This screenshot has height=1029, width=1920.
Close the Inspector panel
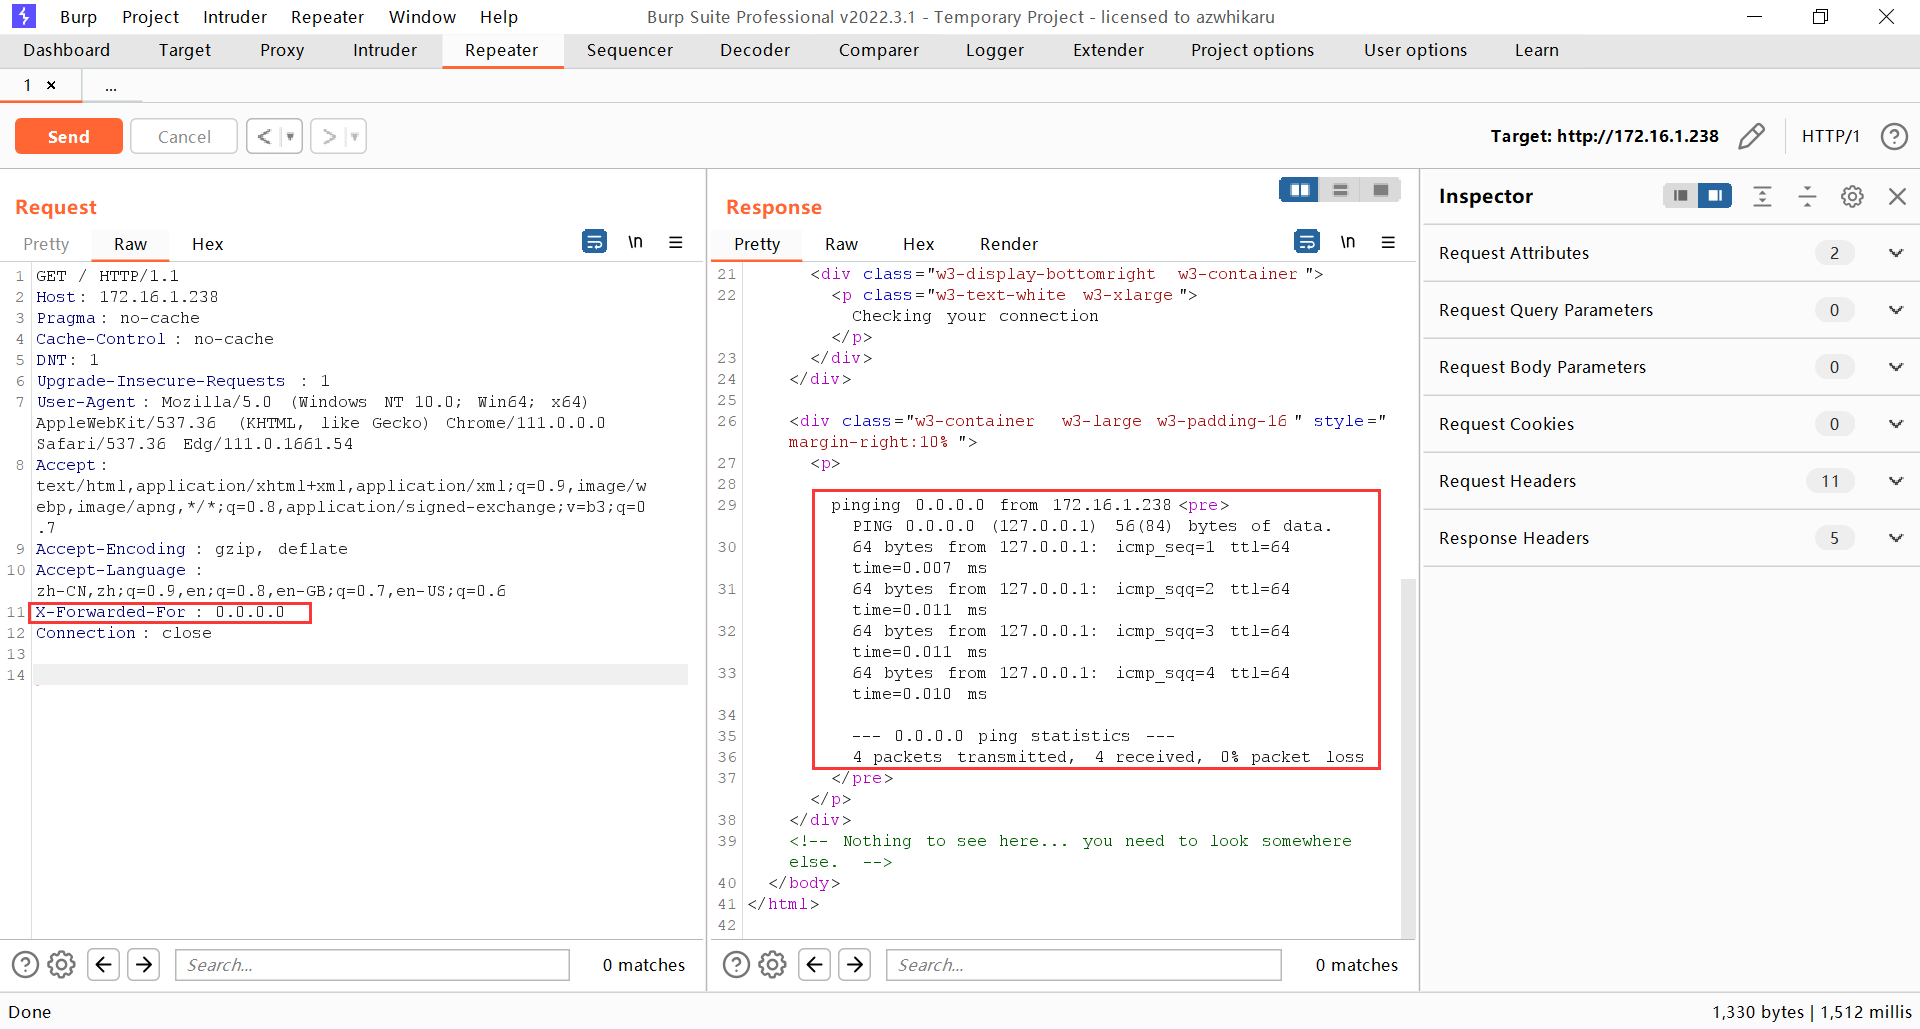[1897, 196]
